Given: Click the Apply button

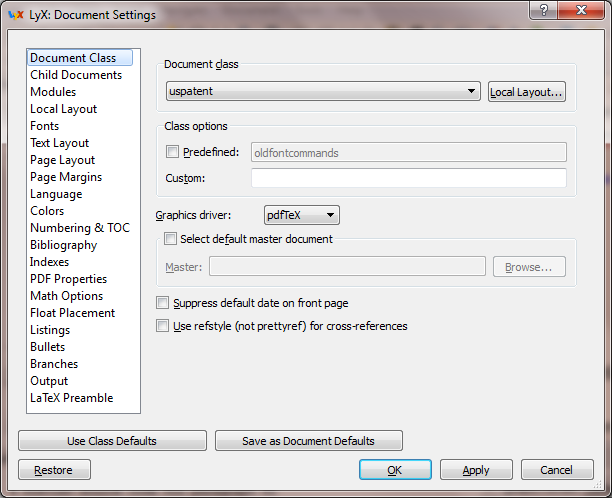Looking at the screenshot, I should [x=476, y=470].
